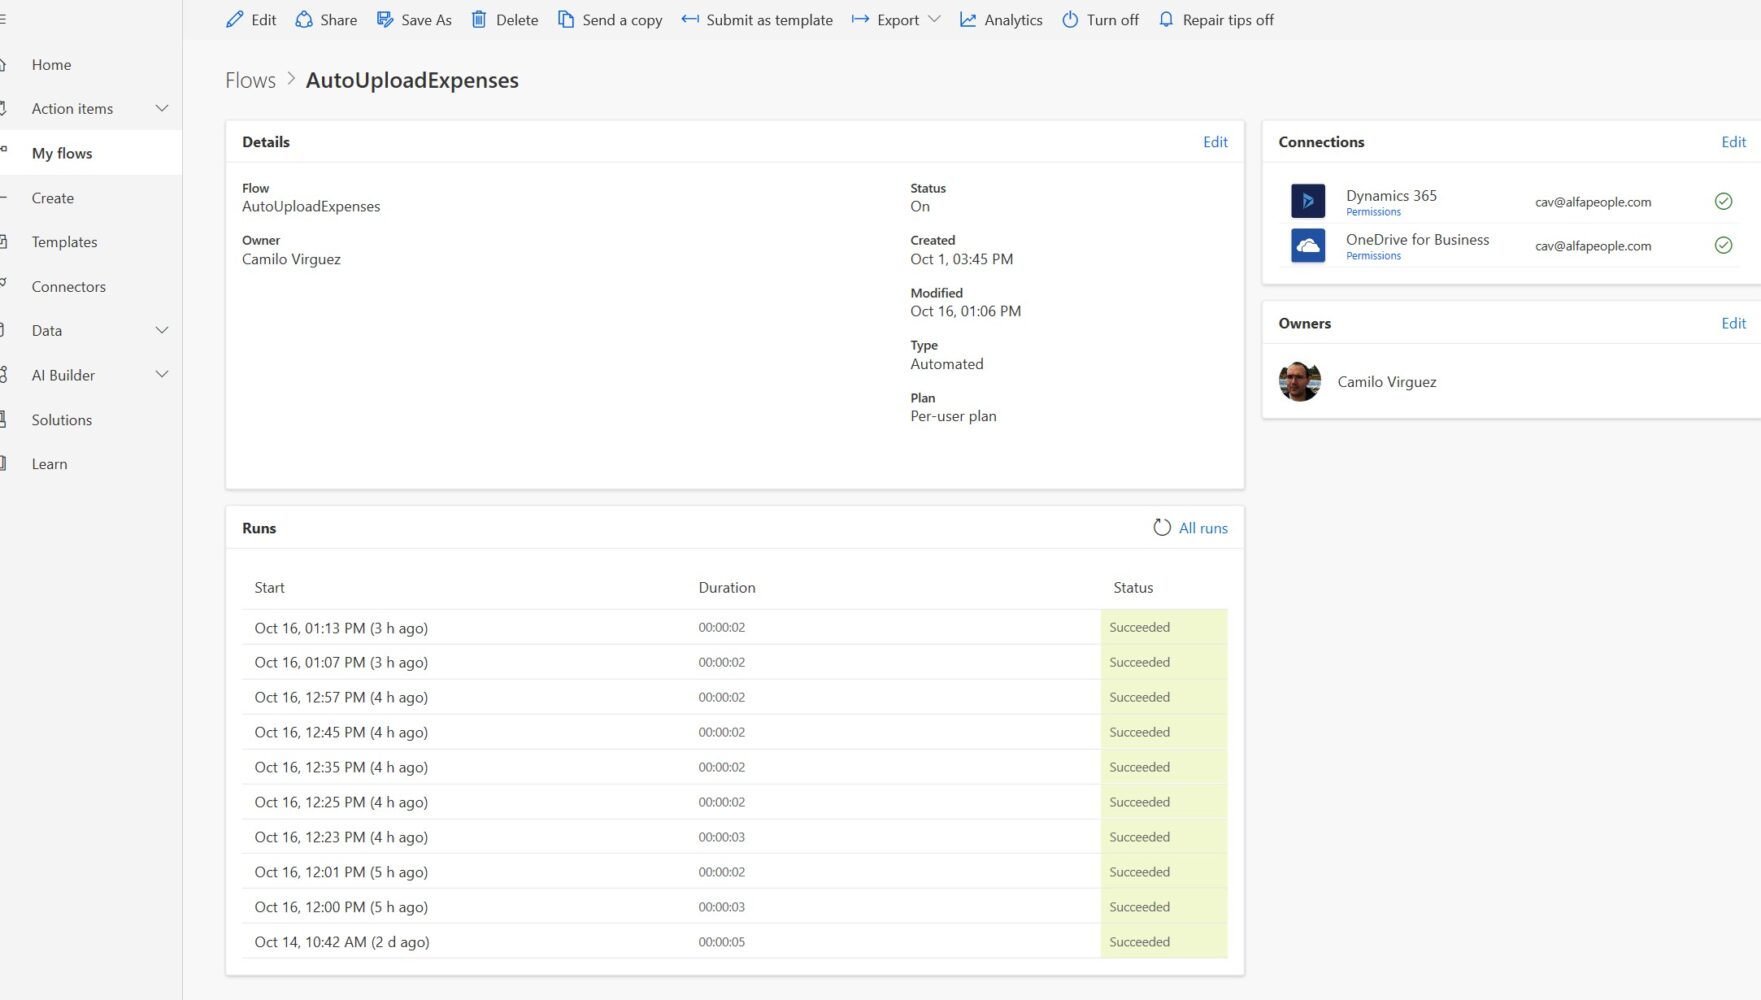
Task: Open All runs history
Action: coord(1202,527)
